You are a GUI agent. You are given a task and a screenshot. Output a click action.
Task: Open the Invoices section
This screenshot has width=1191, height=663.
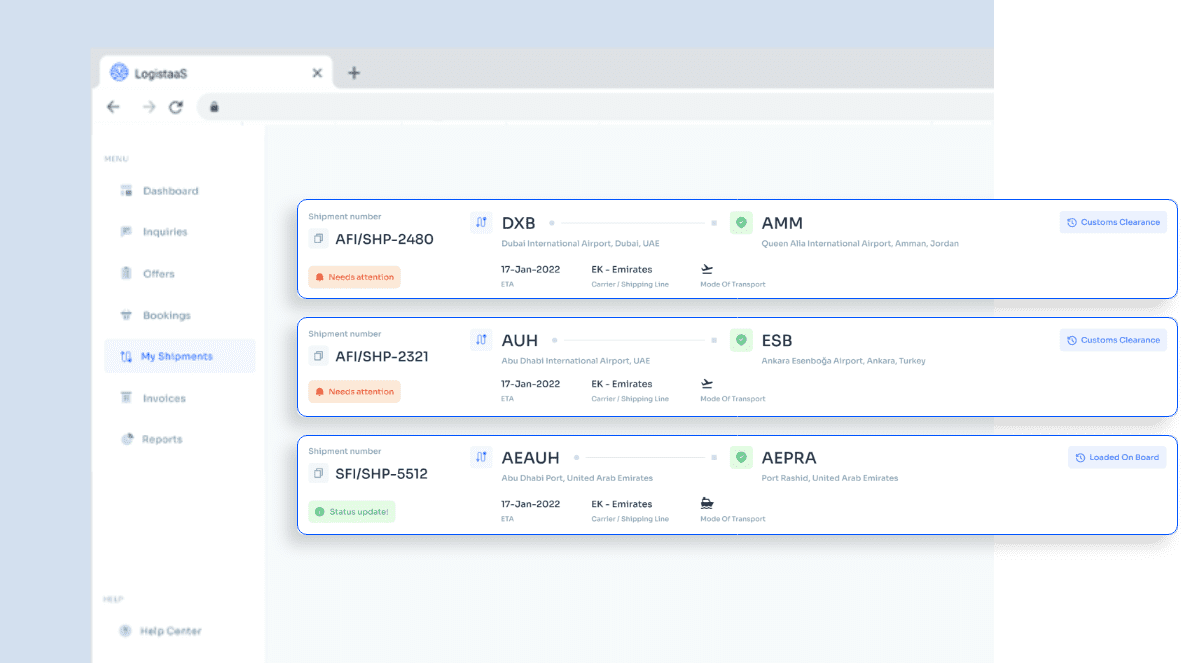(163, 398)
